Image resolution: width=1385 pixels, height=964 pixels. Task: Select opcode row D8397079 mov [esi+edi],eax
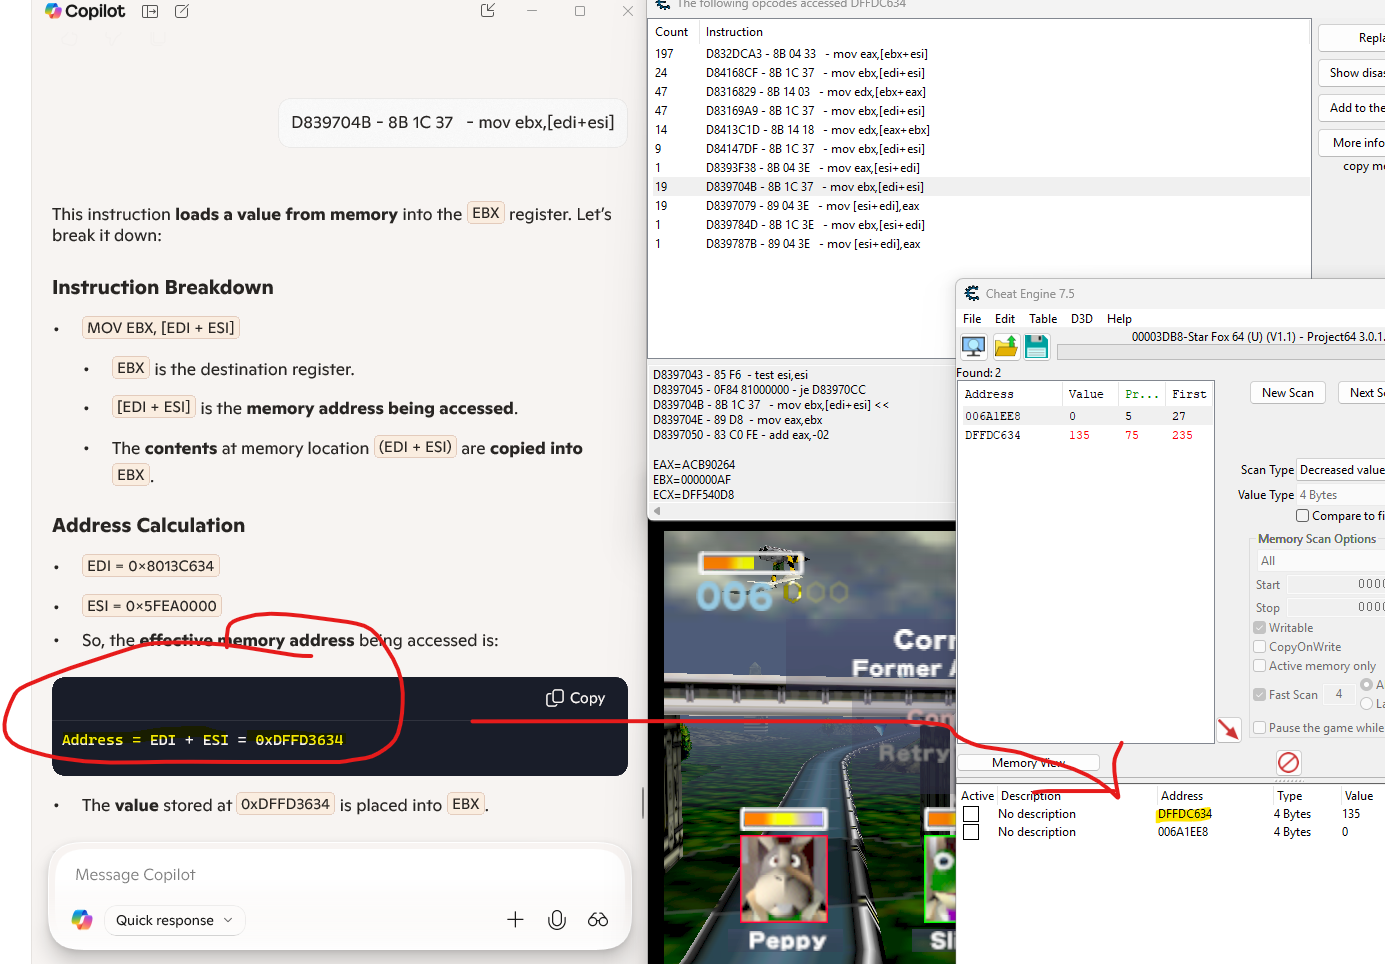(979, 206)
